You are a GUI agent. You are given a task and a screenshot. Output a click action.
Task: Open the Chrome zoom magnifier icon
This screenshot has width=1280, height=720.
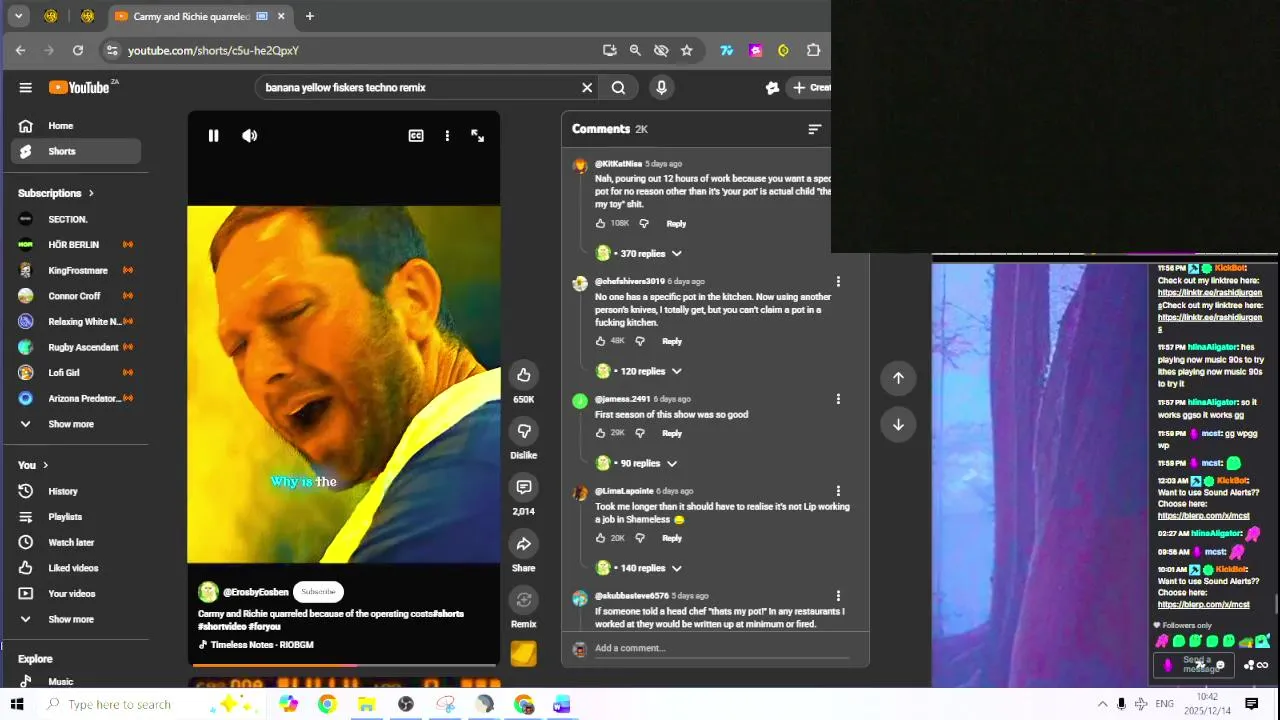click(635, 51)
